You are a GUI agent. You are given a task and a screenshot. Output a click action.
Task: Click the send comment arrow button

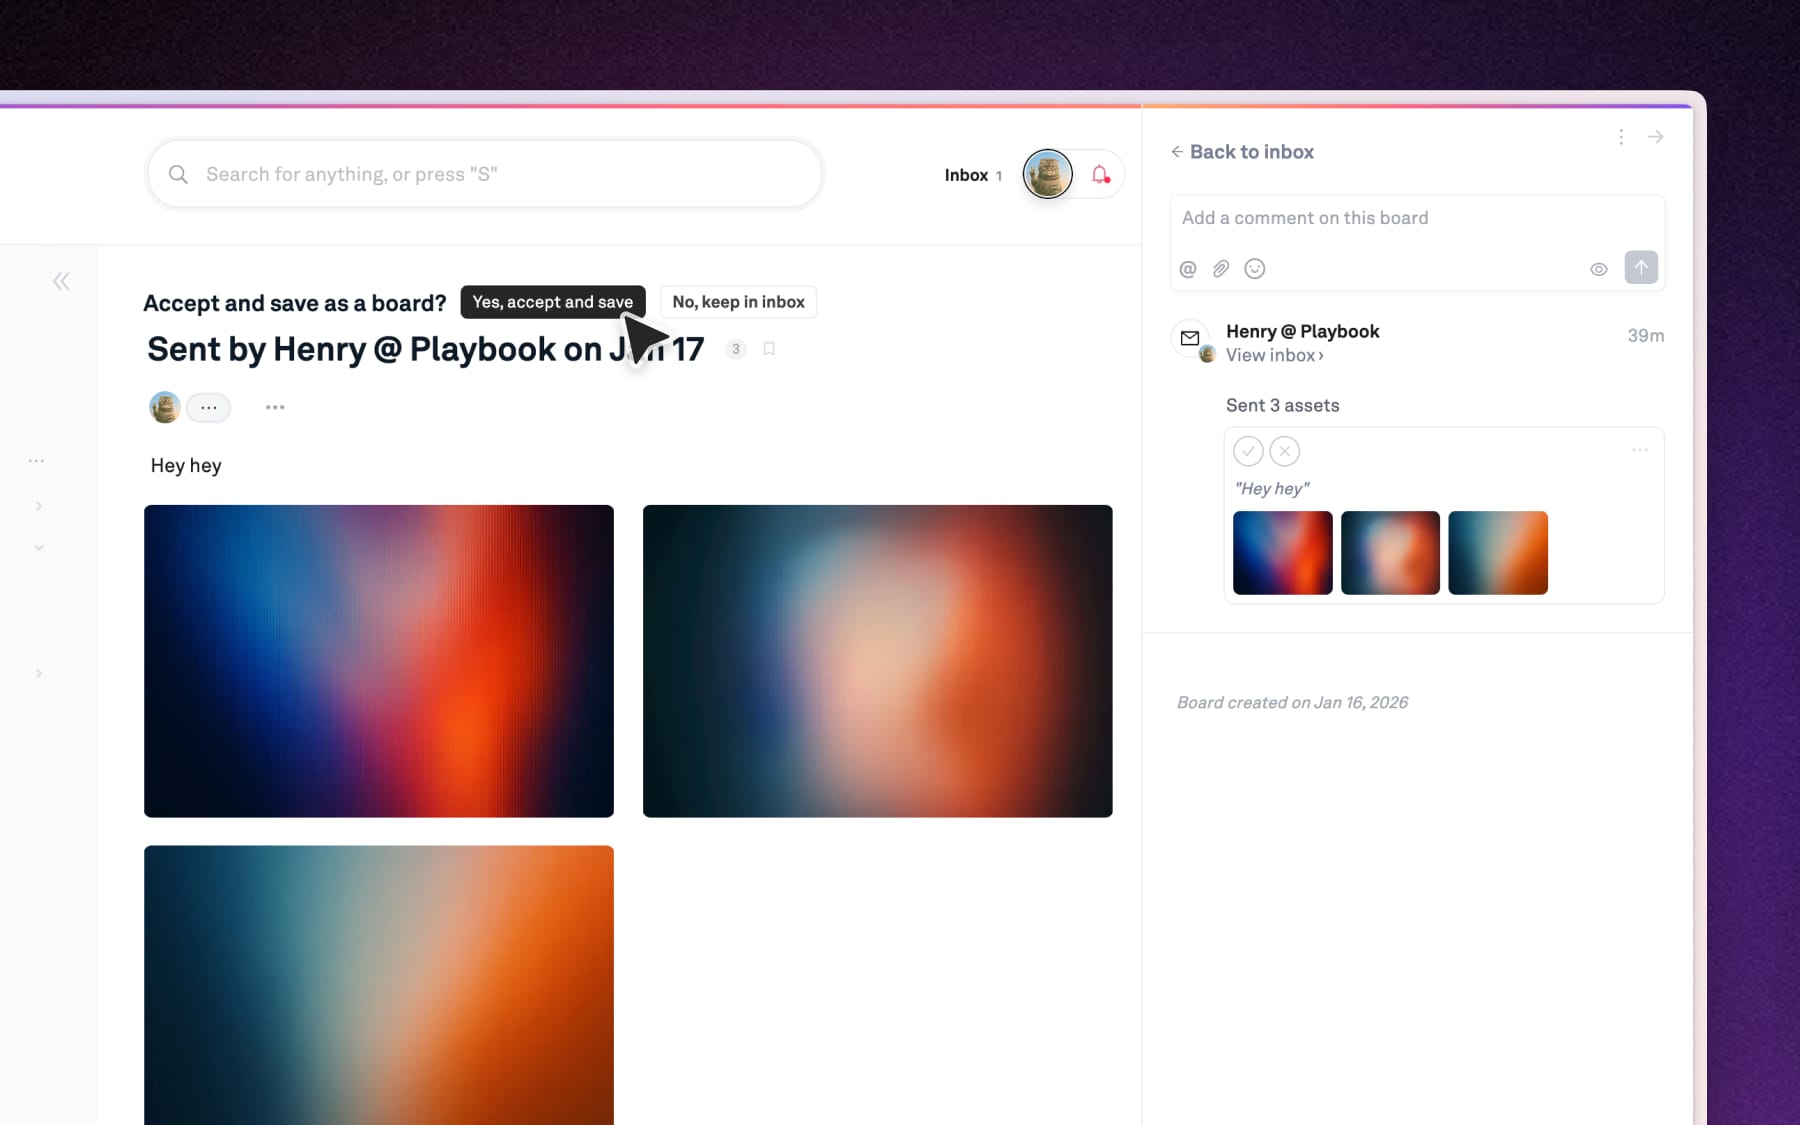tap(1640, 268)
